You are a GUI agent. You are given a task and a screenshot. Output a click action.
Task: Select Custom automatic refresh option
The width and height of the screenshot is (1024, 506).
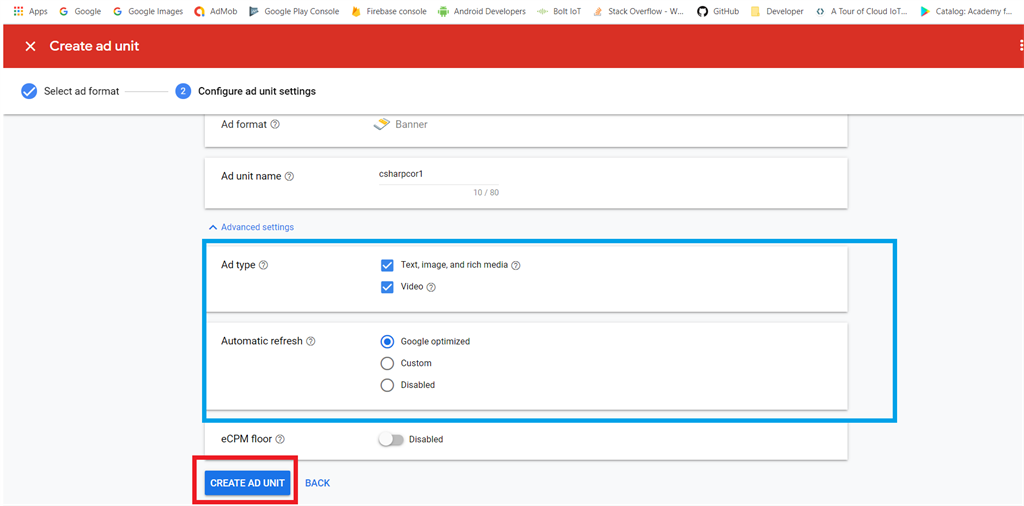pyautogui.click(x=387, y=363)
